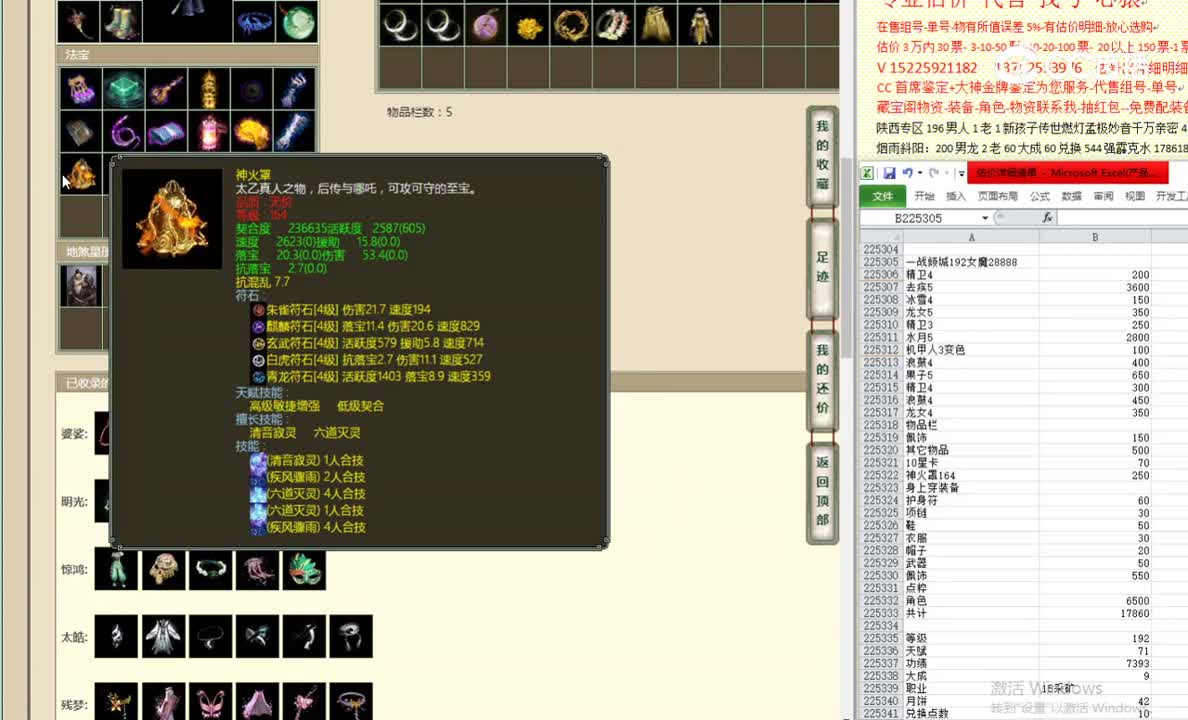Click the pink heart wand in 残梦 row
1188x720 pixels.
[x=304, y=702]
